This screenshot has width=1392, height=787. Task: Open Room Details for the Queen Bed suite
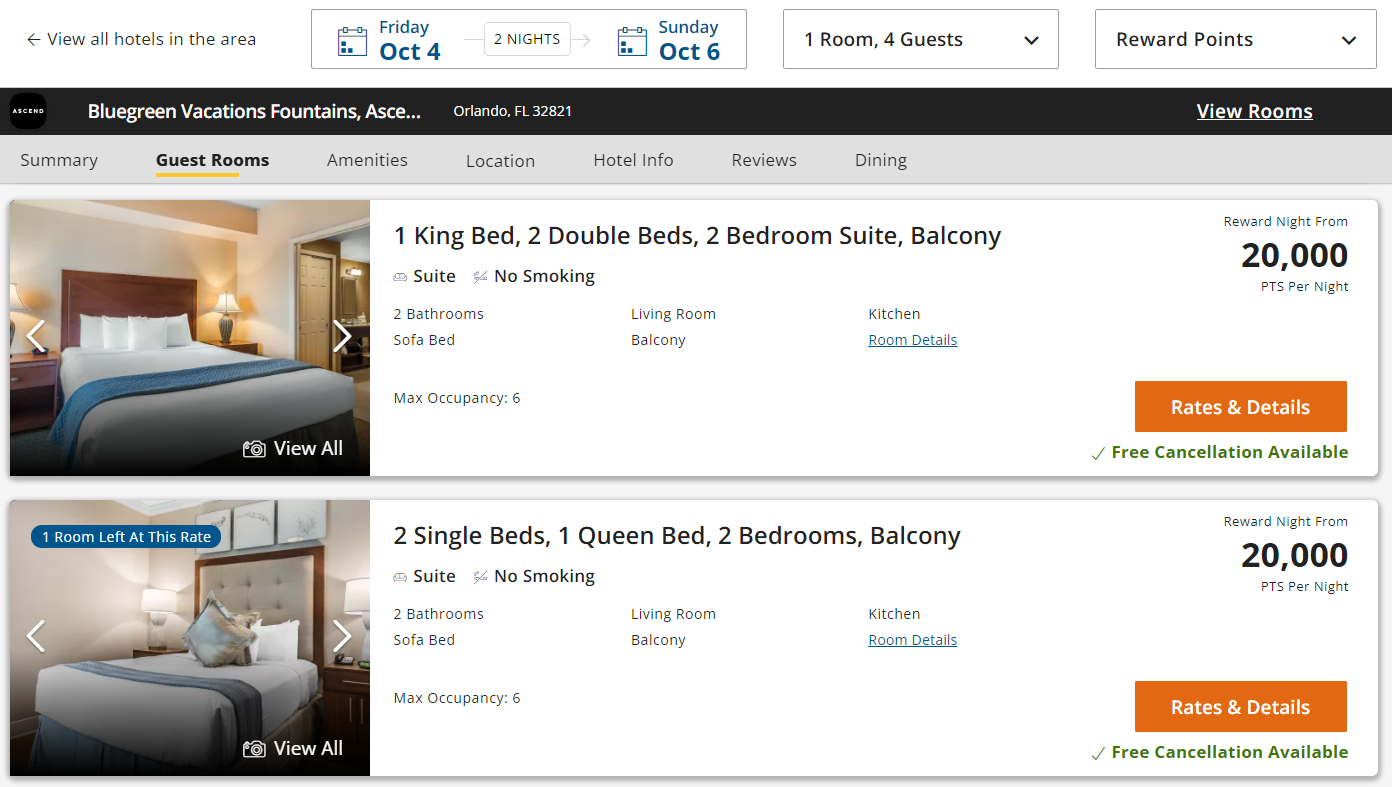click(912, 639)
